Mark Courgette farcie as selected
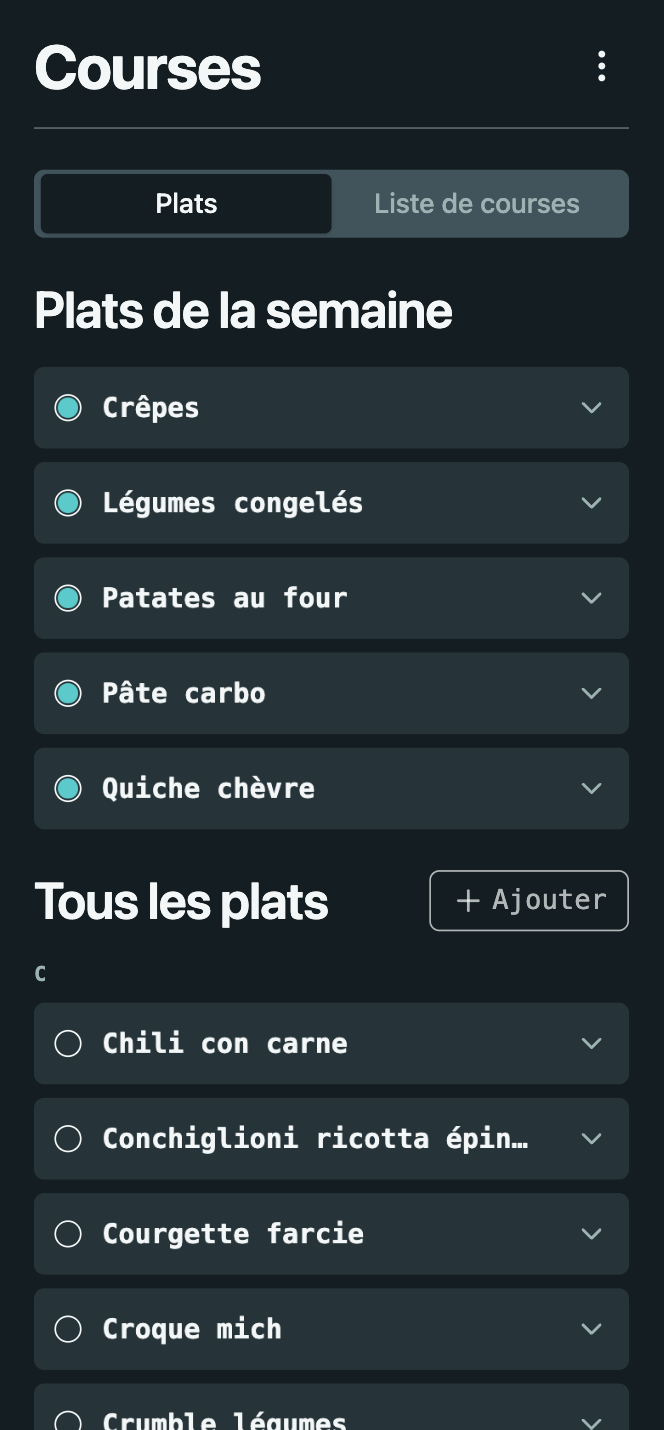 coord(68,1233)
